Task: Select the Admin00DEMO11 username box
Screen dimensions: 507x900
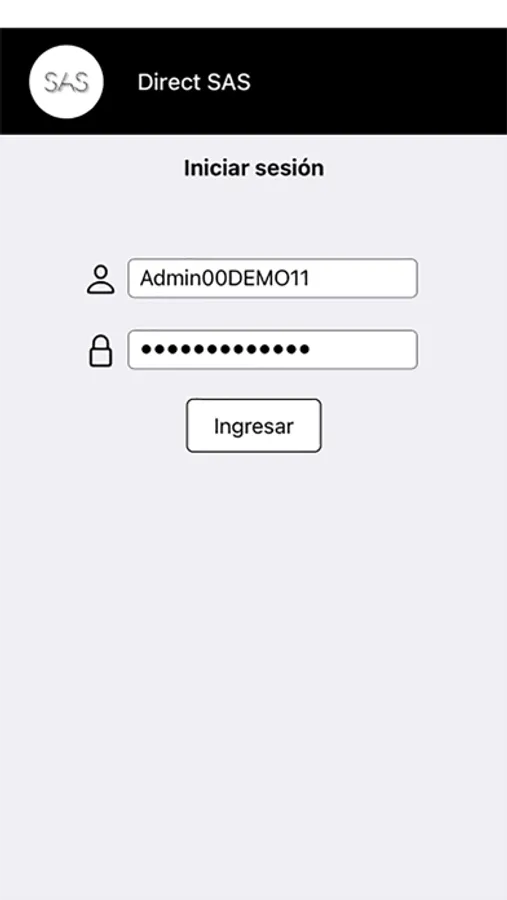Action: (272, 278)
